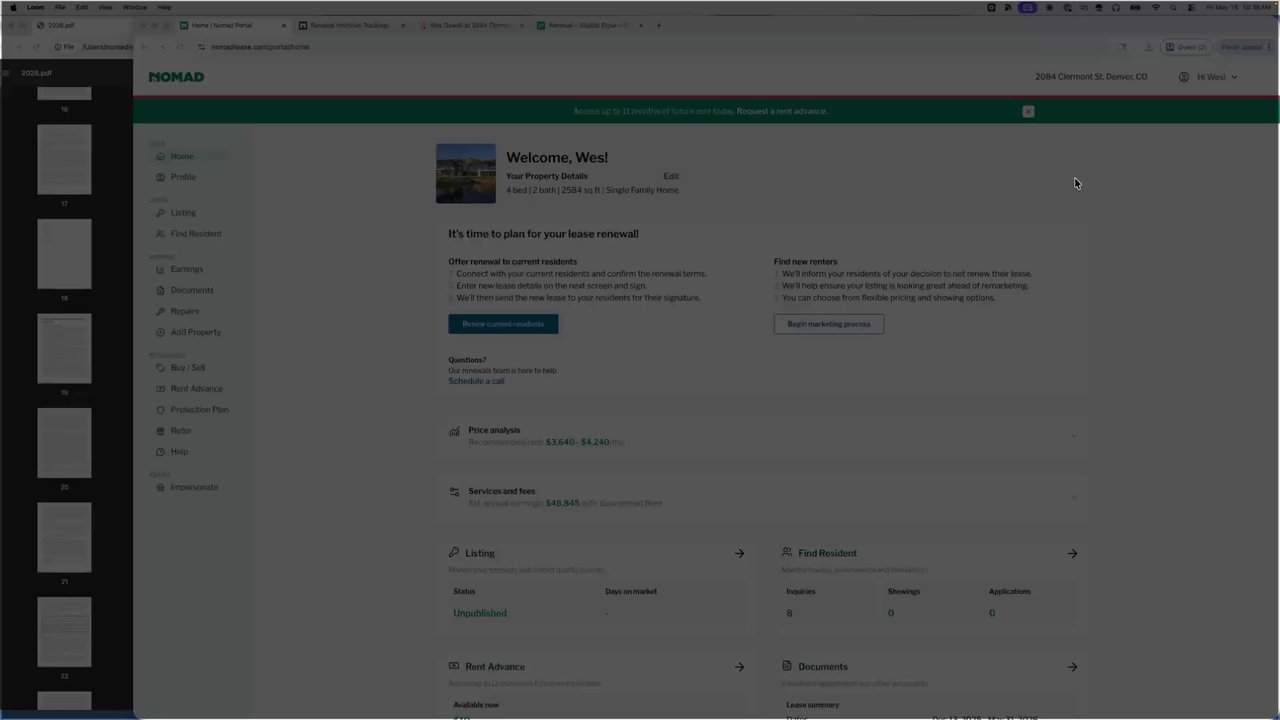1280x720 pixels.
Task: Click the Schedule a call link
Action: click(476, 381)
